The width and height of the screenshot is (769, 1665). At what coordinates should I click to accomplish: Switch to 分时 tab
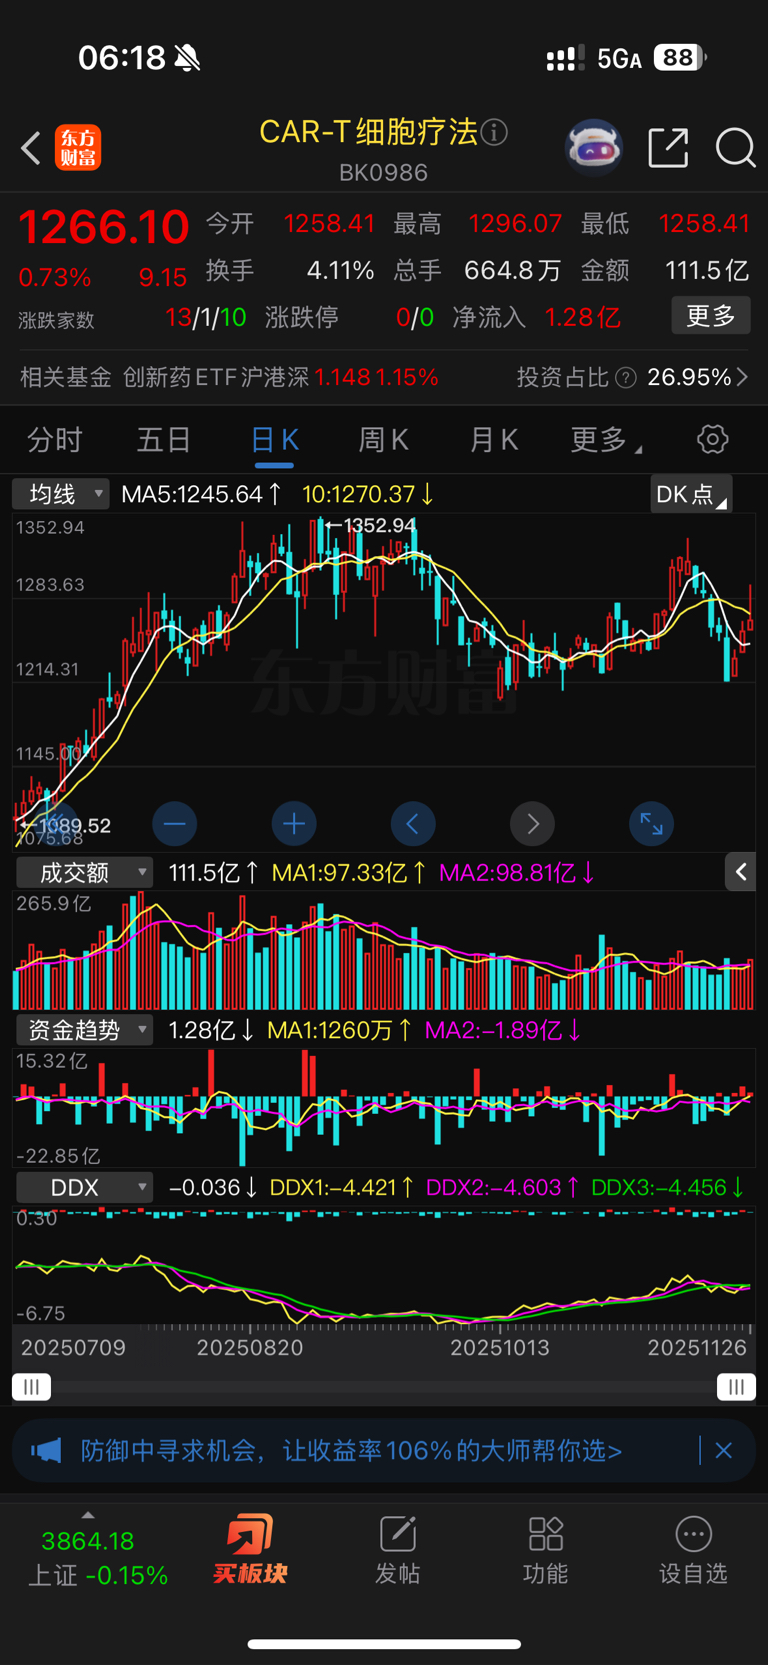tap(55, 440)
